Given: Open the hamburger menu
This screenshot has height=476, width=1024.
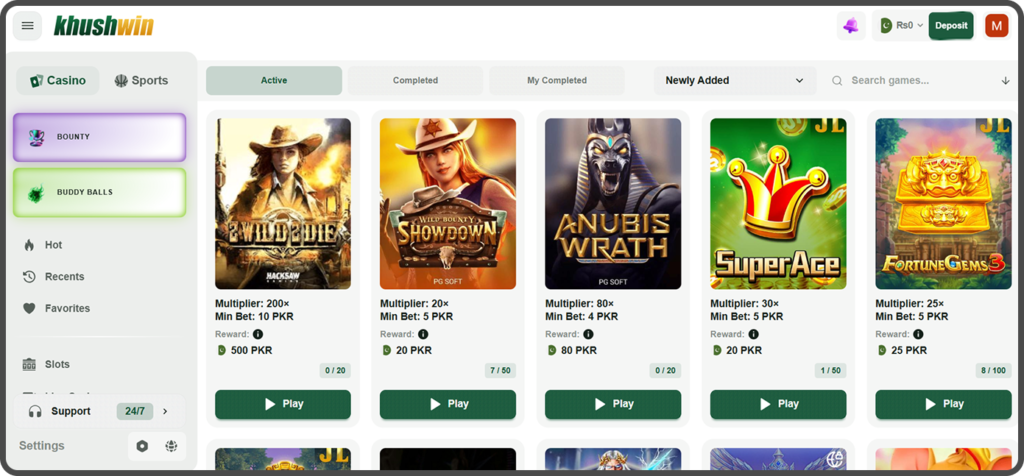Looking at the screenshot, I should tap(27, 26).
